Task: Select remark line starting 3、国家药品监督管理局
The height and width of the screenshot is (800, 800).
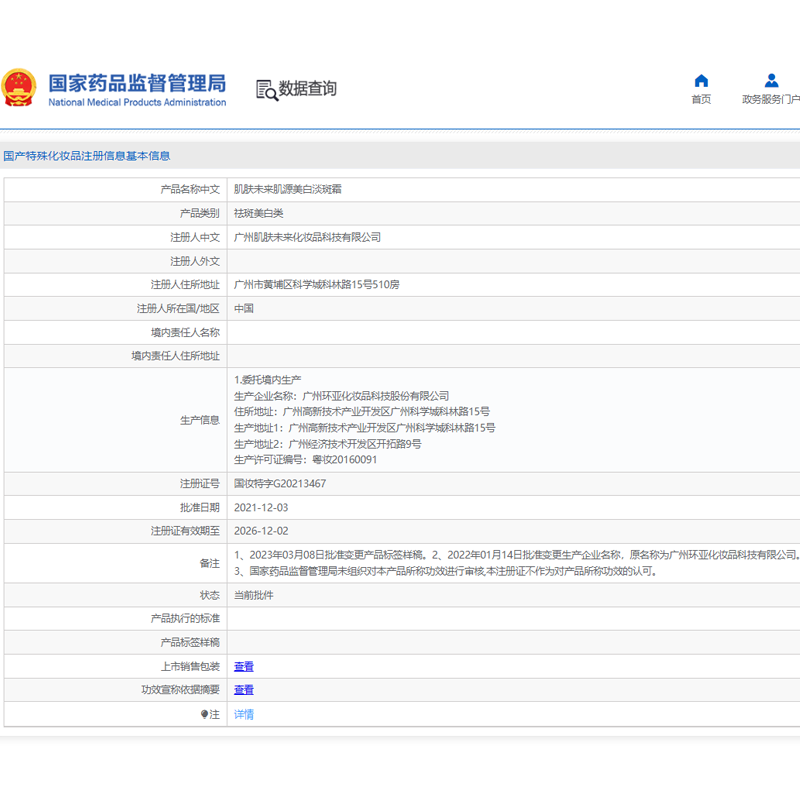Action: [445, 571]
